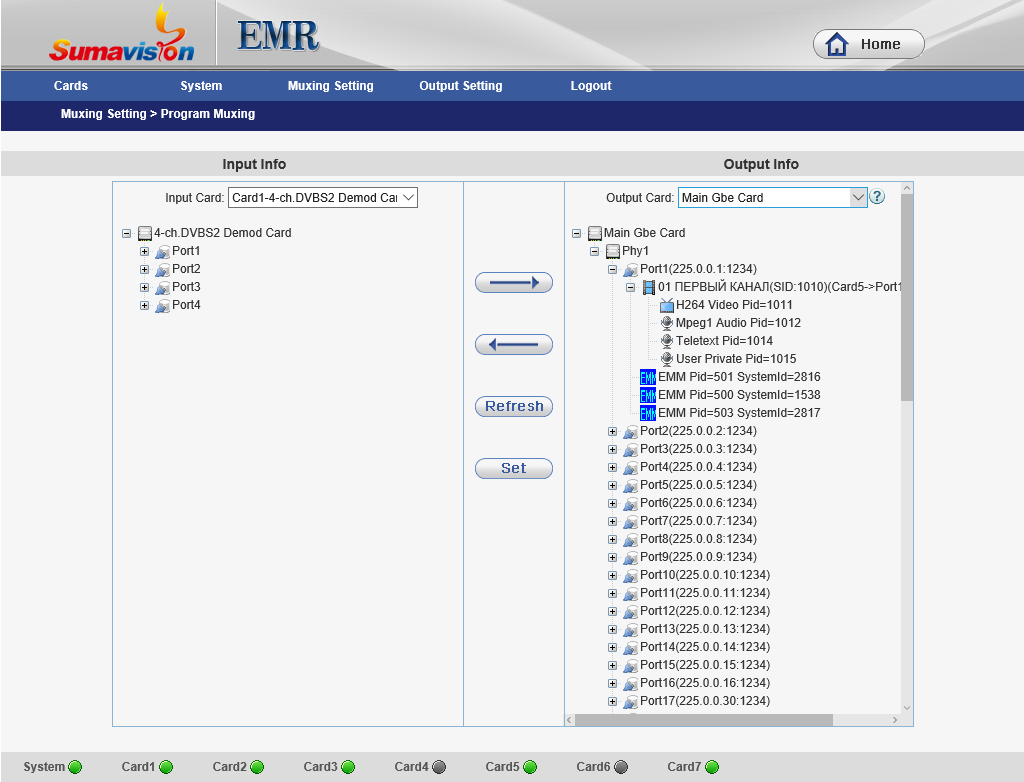Click the EMM Pid=501 icon
The width and height of the screenshot is (1024, 782).
pos(648,377)
